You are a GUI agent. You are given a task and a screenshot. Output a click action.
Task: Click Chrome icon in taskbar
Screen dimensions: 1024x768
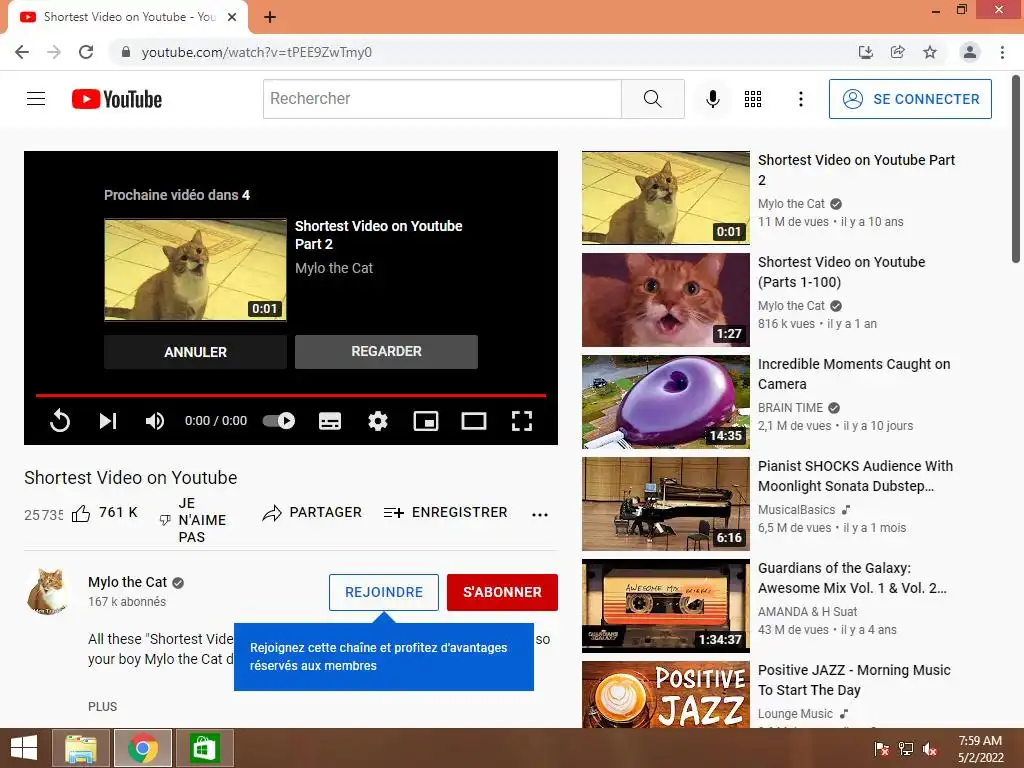click(142, 748)
